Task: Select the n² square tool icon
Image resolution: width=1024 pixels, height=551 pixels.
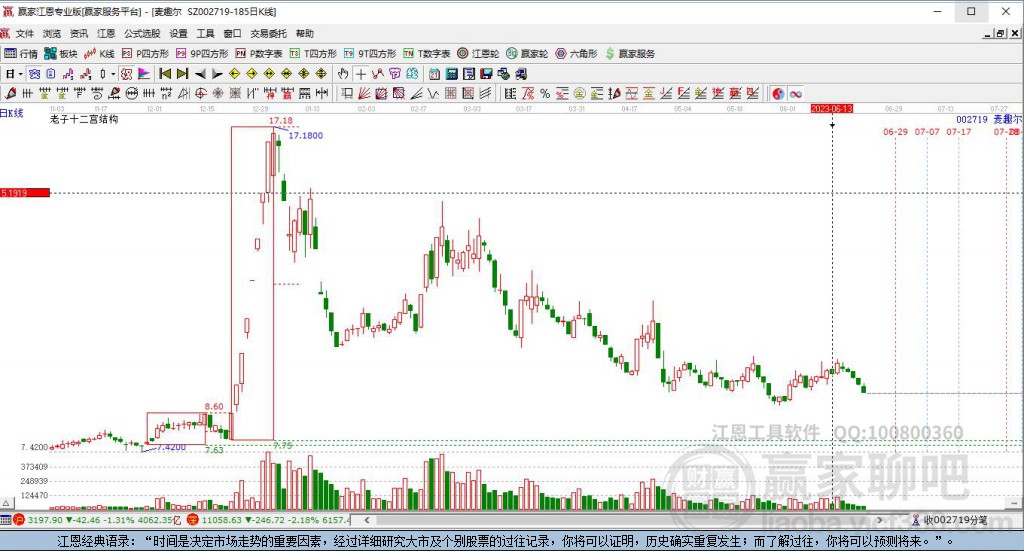Action: coord(166,94)
